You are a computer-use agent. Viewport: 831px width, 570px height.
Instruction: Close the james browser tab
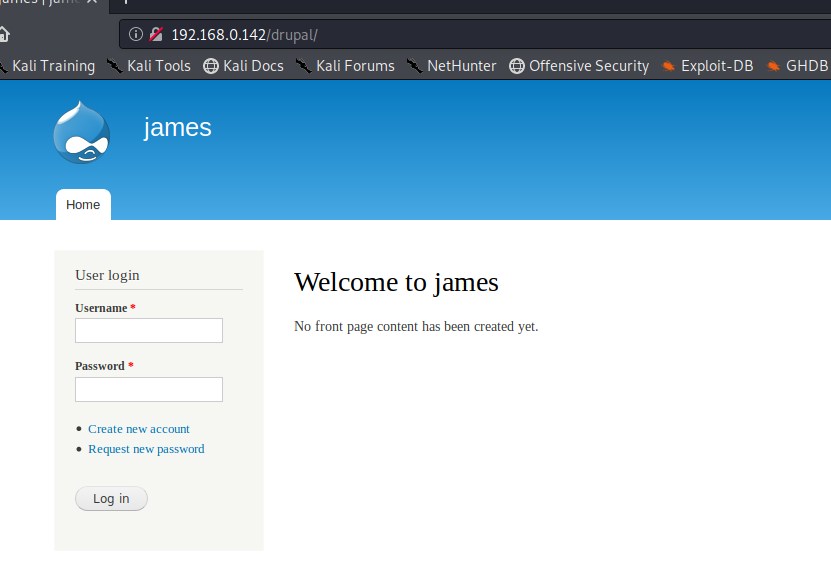click(x=92, y=2)
